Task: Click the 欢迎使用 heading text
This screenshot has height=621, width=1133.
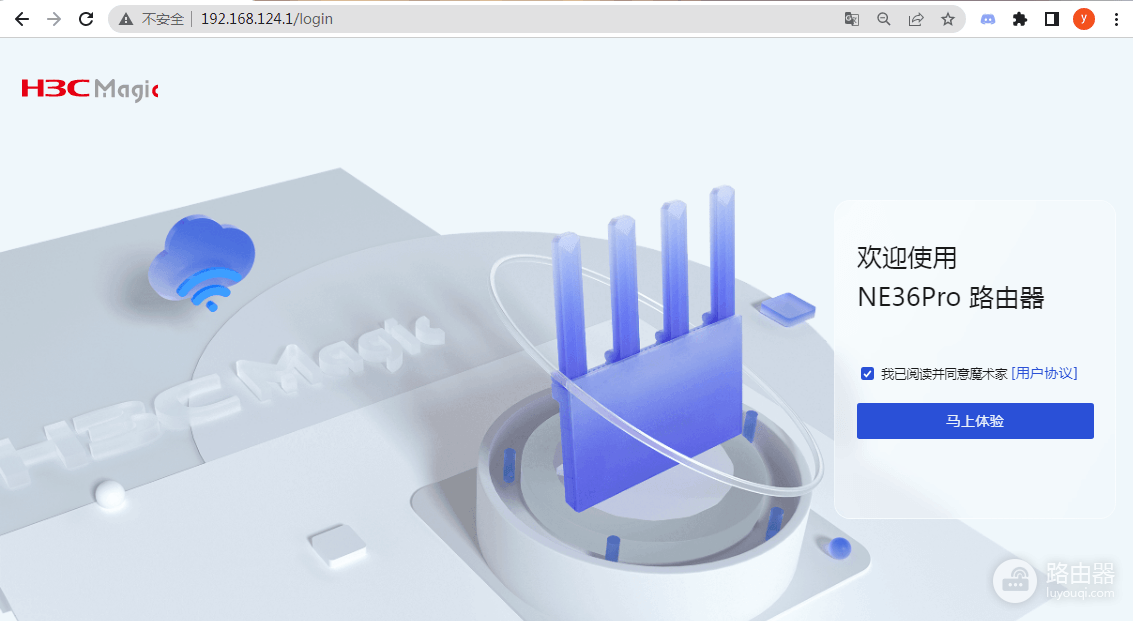Action: [907, 257]
